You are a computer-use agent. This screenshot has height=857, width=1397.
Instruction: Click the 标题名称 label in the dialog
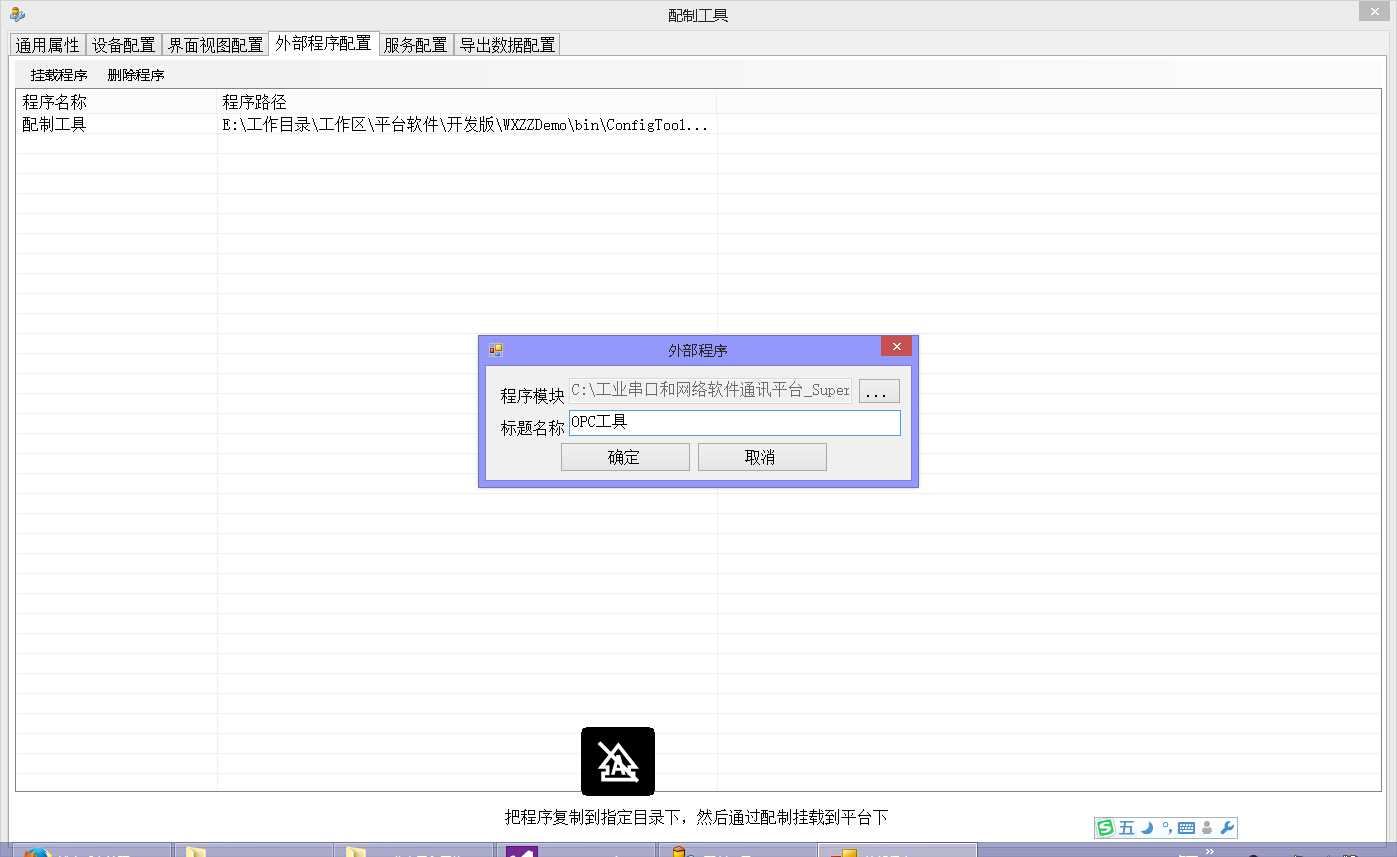click(532, 428)
